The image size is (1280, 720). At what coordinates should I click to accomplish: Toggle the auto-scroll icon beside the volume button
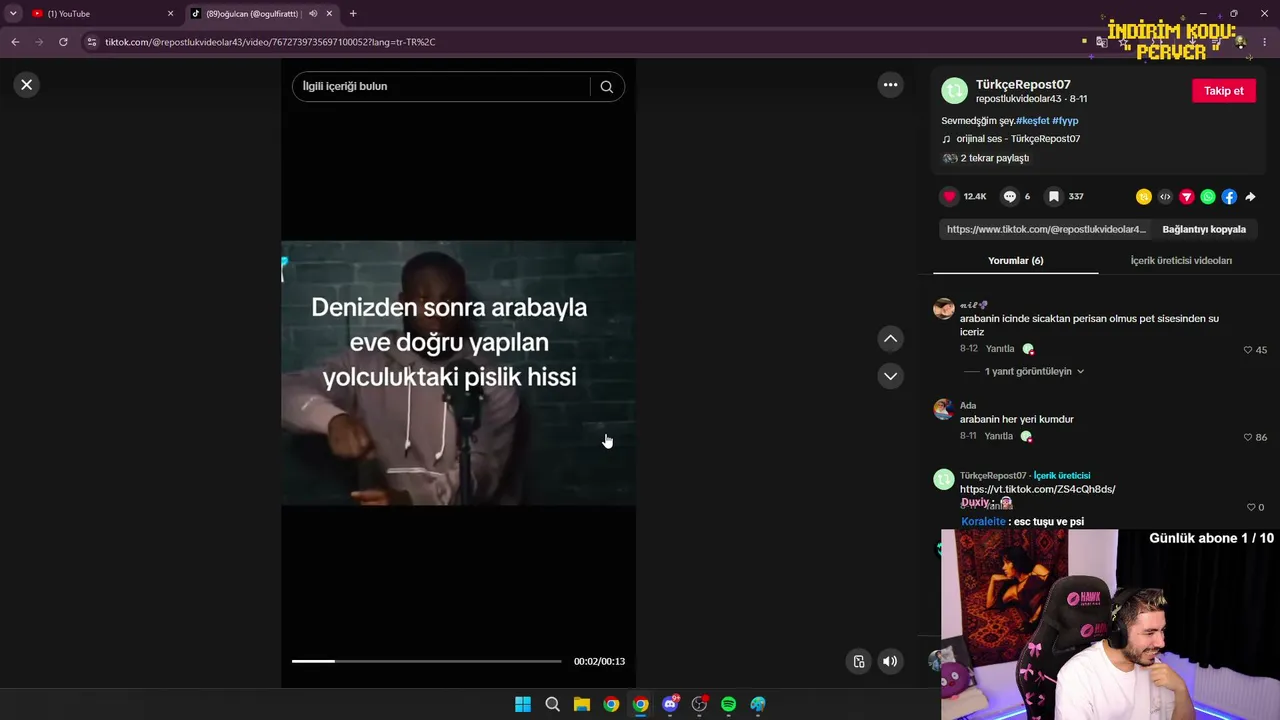(x=858, y=661)
